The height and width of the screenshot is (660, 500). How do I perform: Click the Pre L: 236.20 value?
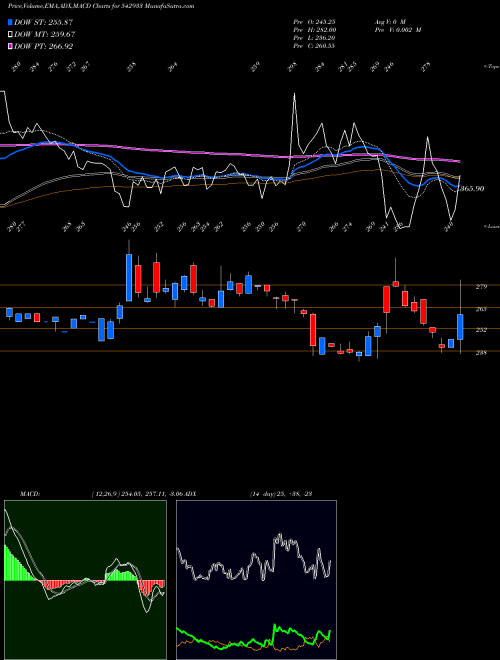pos(314,38)
